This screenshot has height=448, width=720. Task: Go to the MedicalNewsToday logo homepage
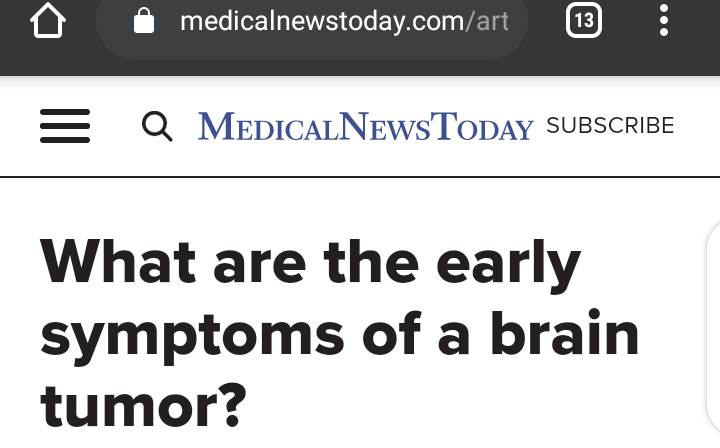(x=366, y=126)
